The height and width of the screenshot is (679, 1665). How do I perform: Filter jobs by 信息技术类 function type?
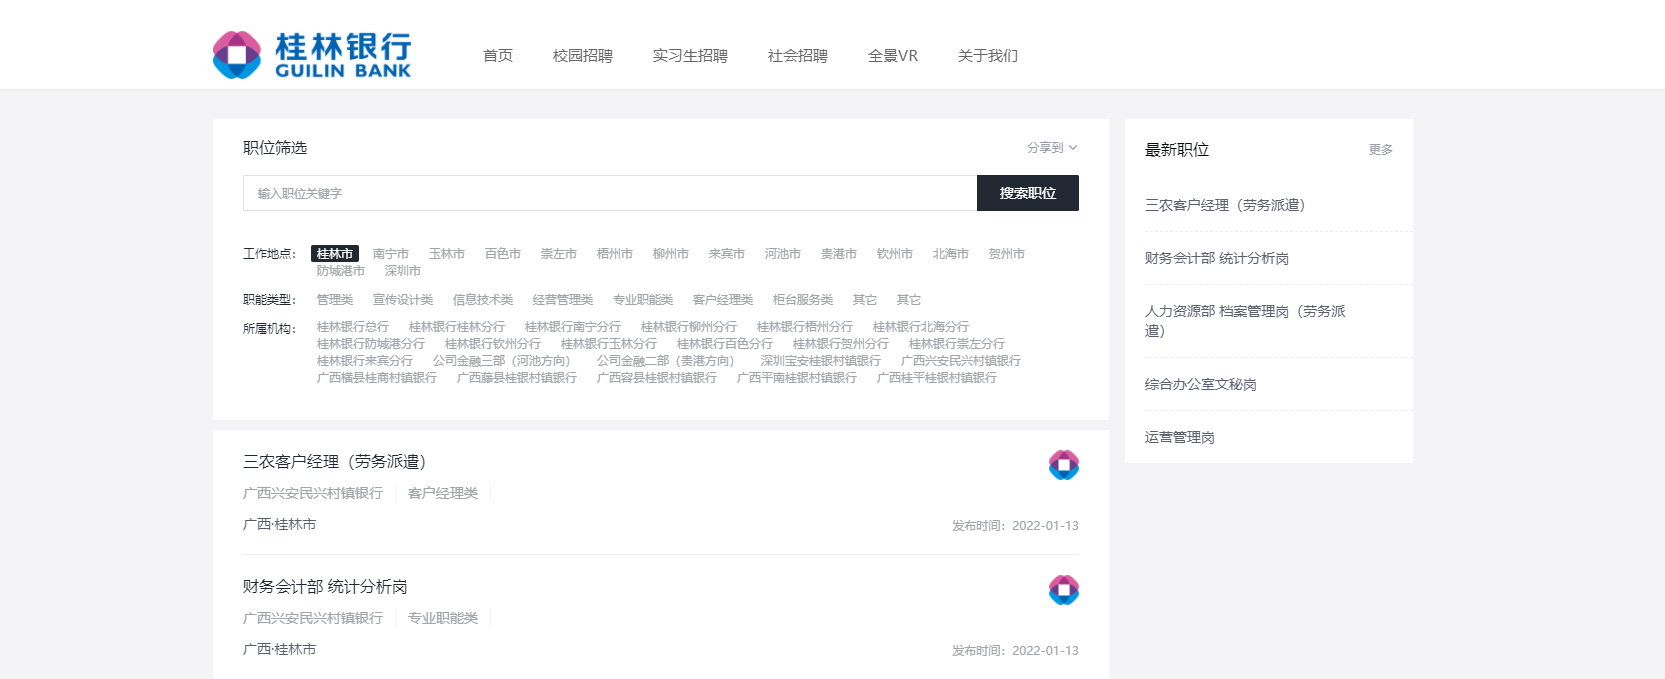pyautogui.click(x=482, y=300)
